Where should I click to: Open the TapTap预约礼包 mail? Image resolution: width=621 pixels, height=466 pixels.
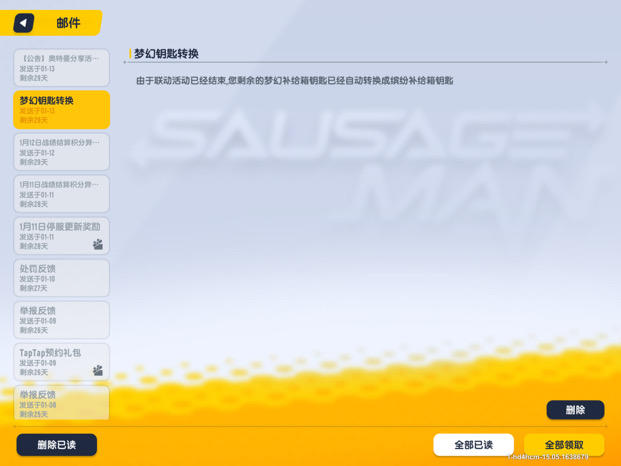[61, 362]
